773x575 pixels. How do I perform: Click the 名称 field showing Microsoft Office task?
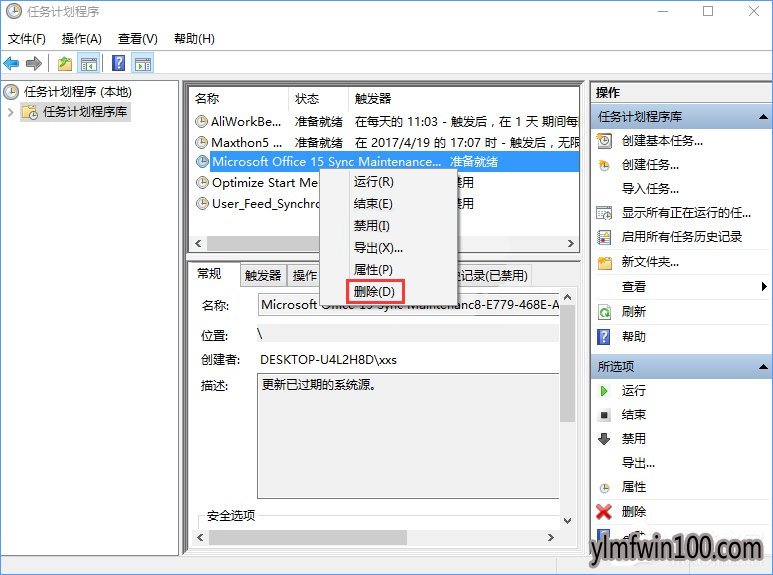tap(409, 305)
